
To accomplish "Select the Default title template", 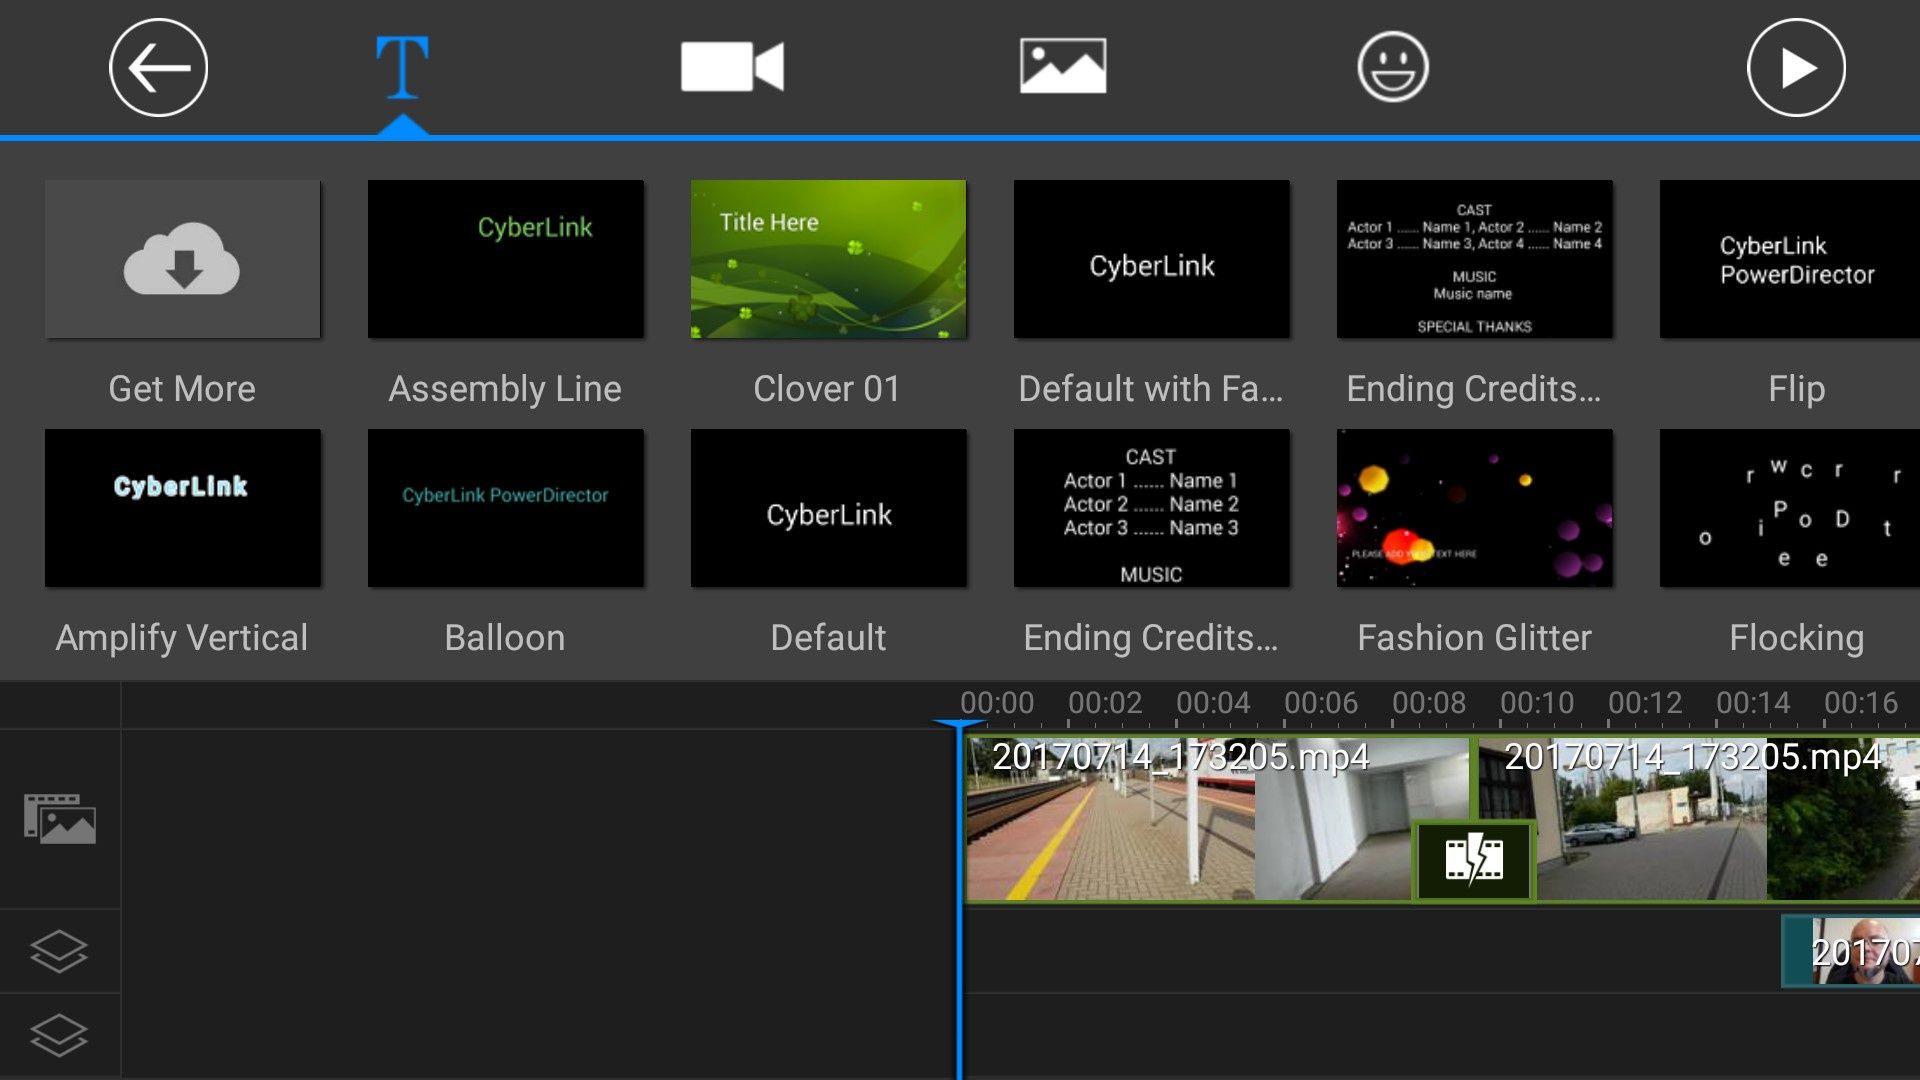I will pyautogui.click(x=828, y=508).
